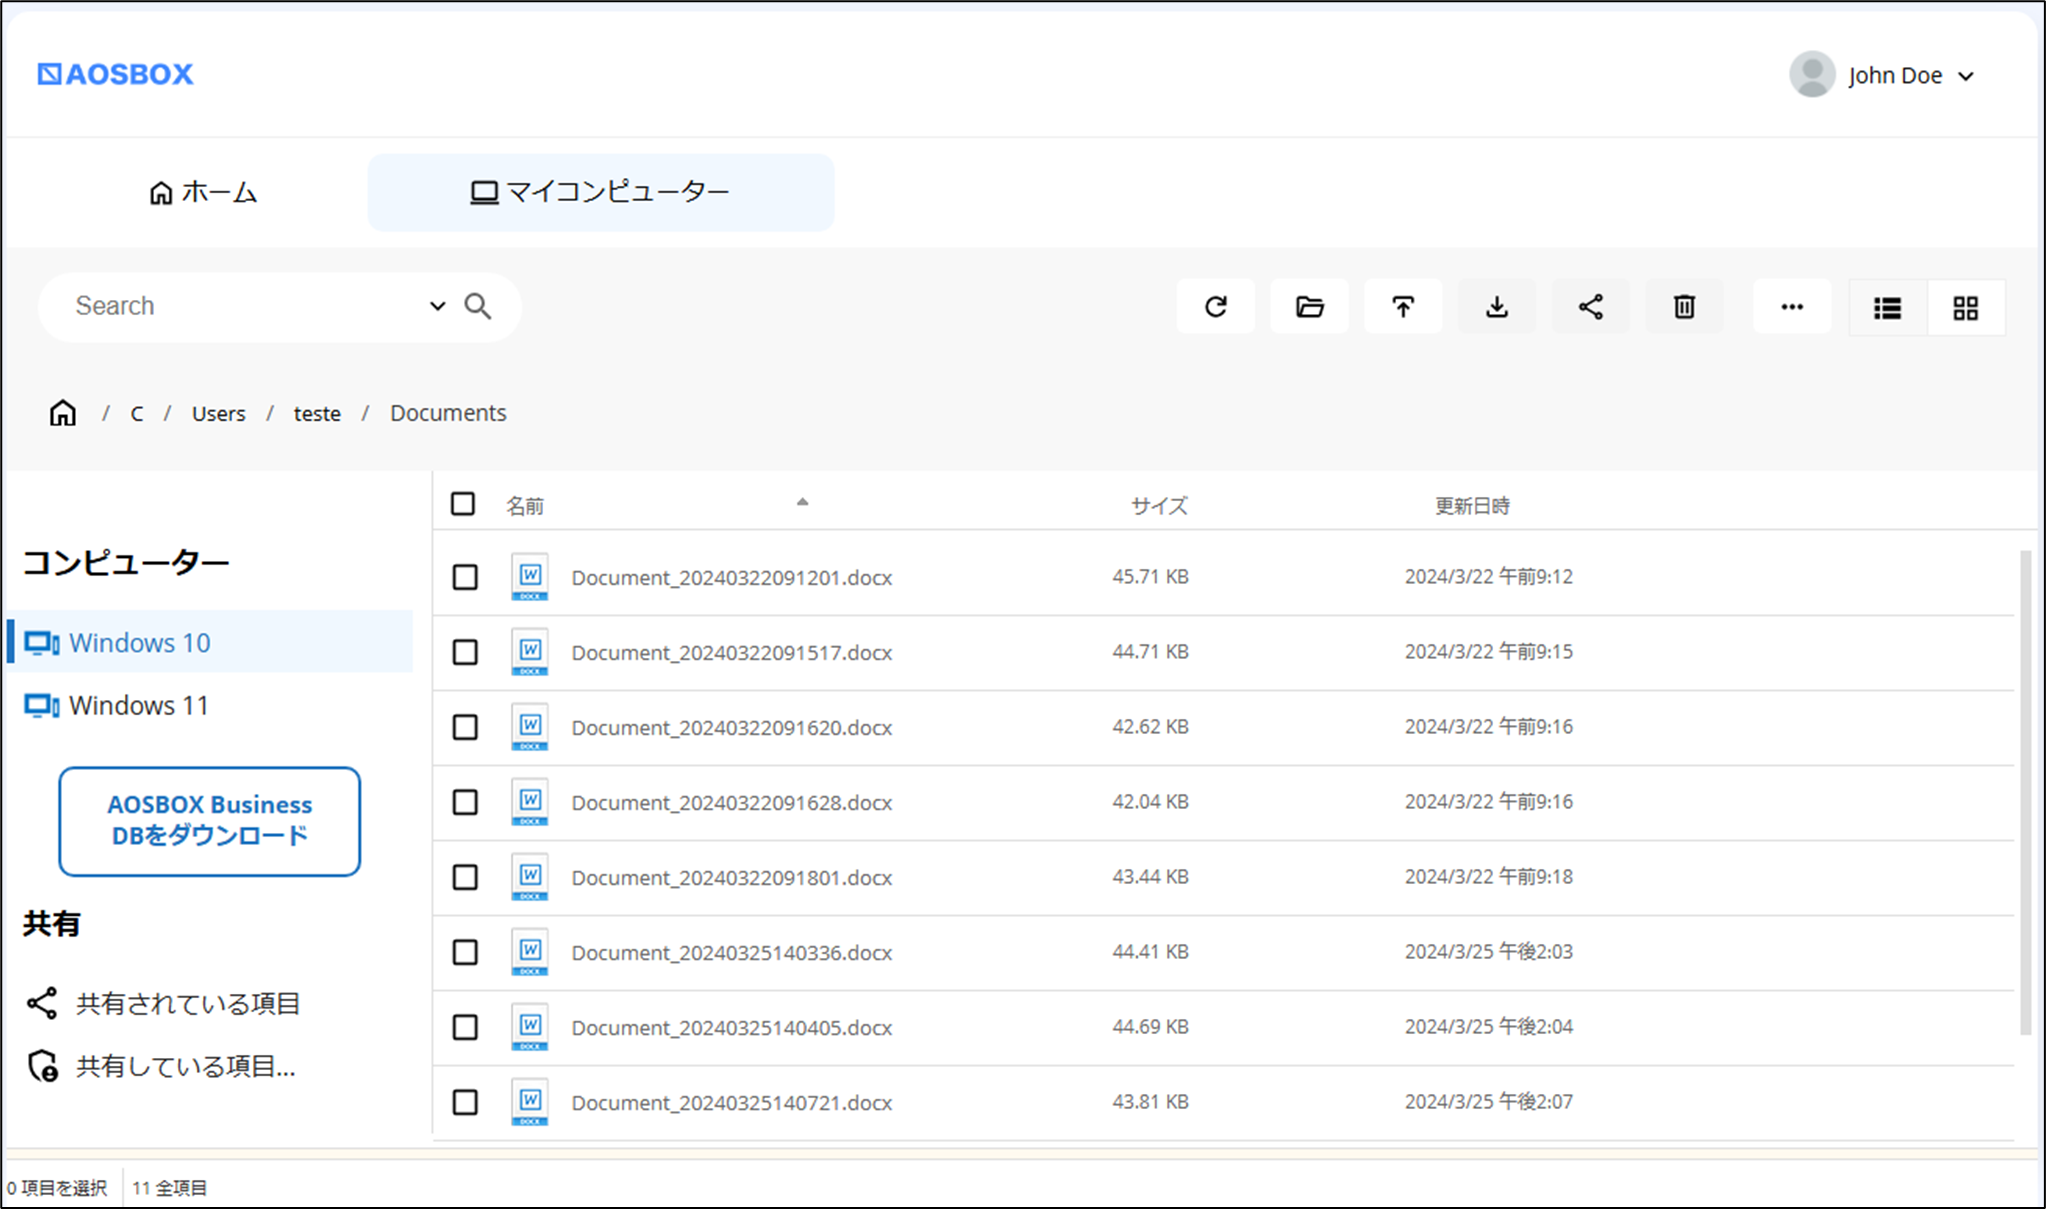
Task: Open the file Document_20240325140336.docx
Action: [731, 952]
